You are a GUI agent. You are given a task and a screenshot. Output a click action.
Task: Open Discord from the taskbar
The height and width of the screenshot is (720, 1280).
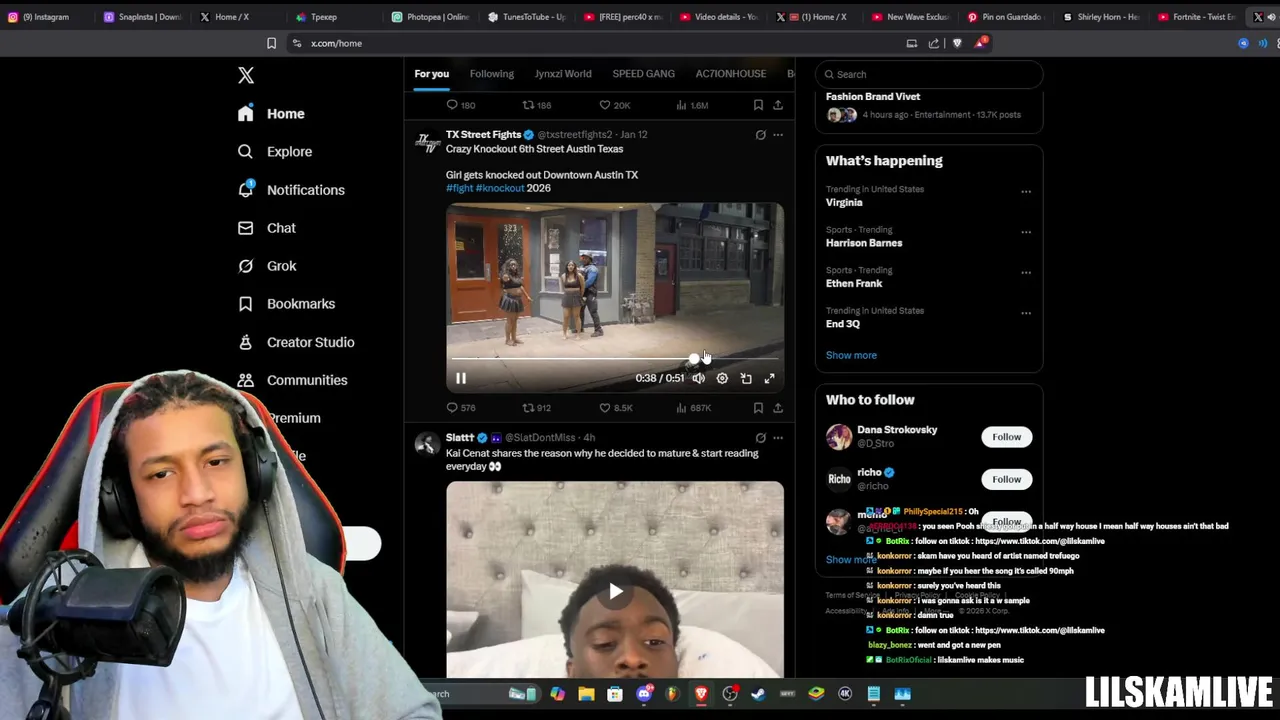click(644, 694)
